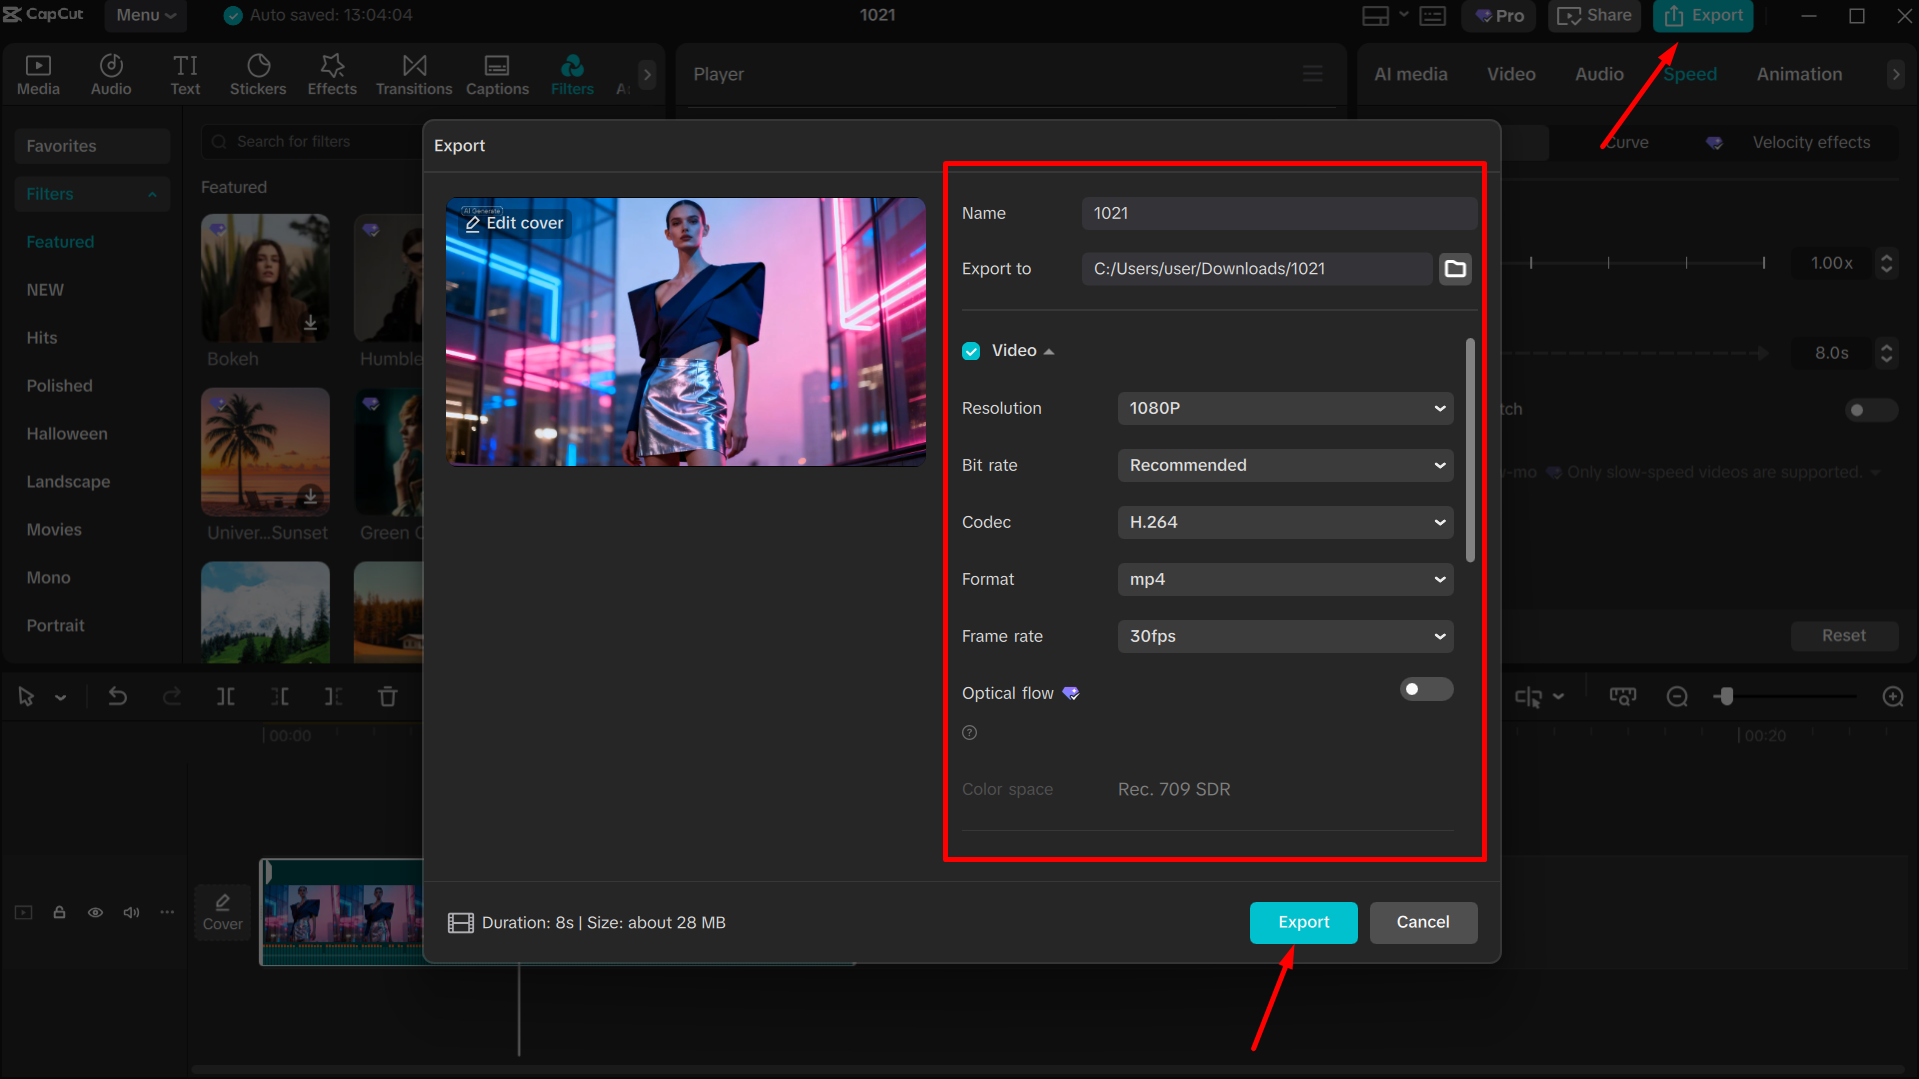Open the Media panel
Image resolution: width=1919 pixels, height=1079 pixels.
pos(38,73)
